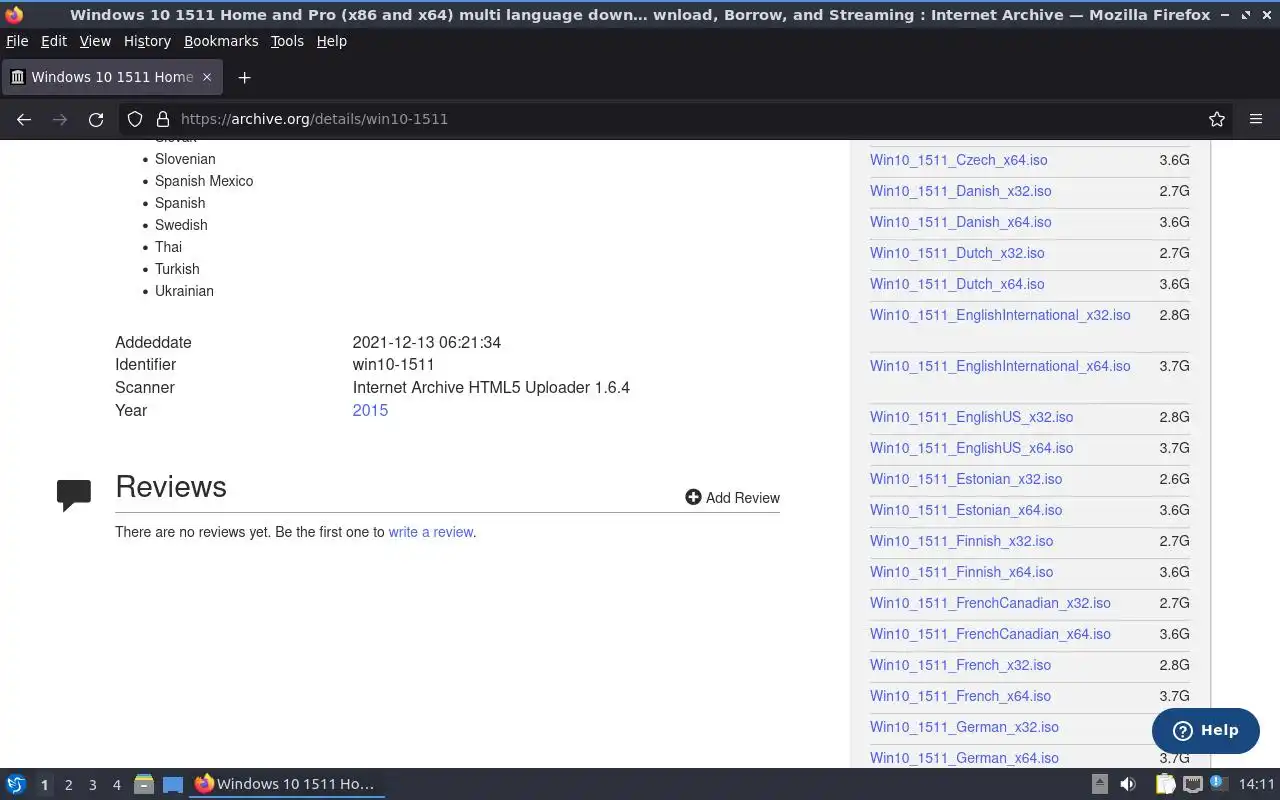Screen dimensions: 1280x800
Task: Open the file manager in taskbar
Action: coord(144,784)
